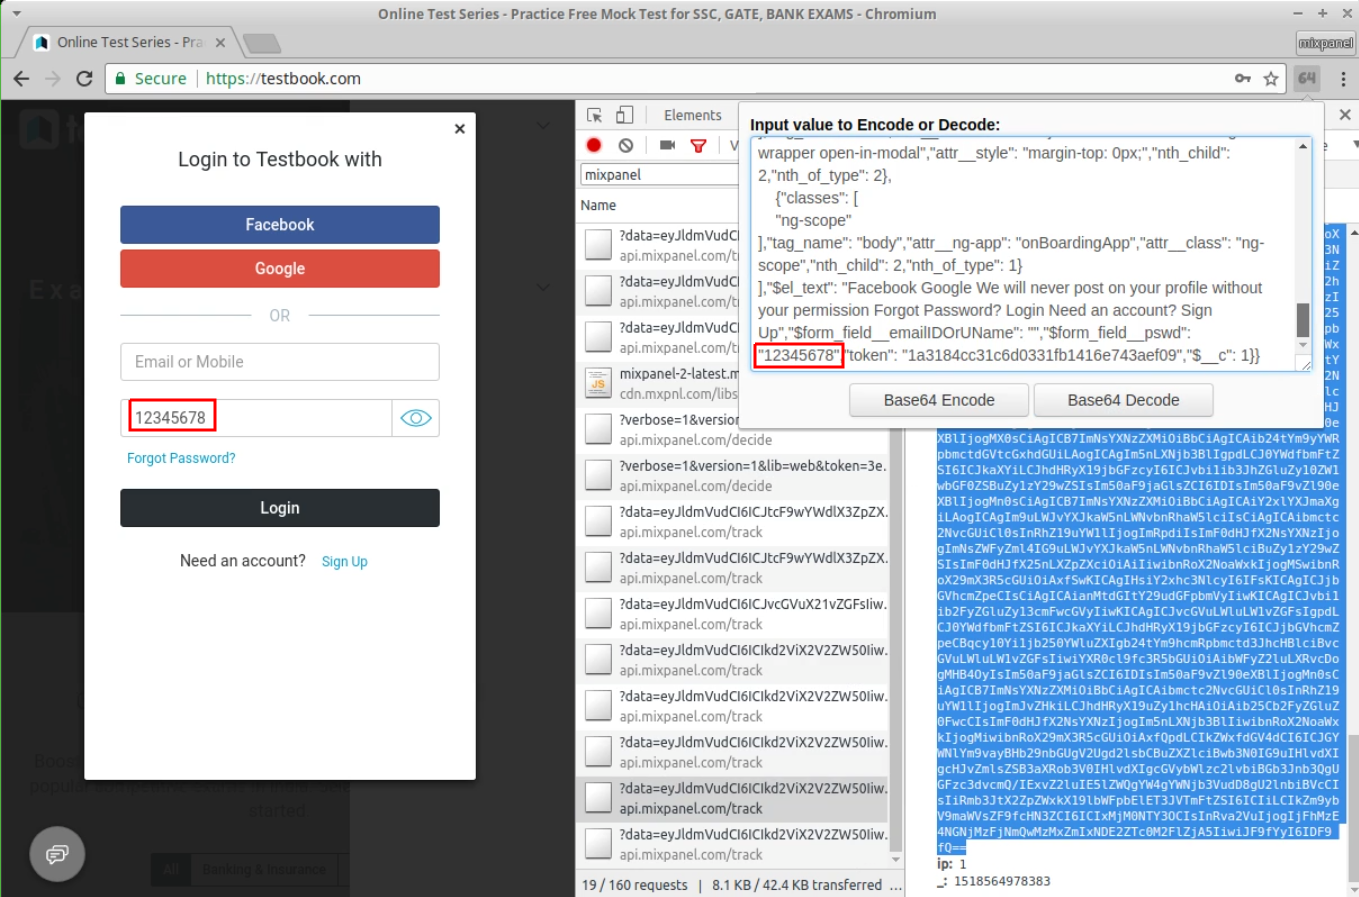This screenshot has width=1359, height=897.
Task: Click the textarea resize corner handle
Action: (1305, 364)
